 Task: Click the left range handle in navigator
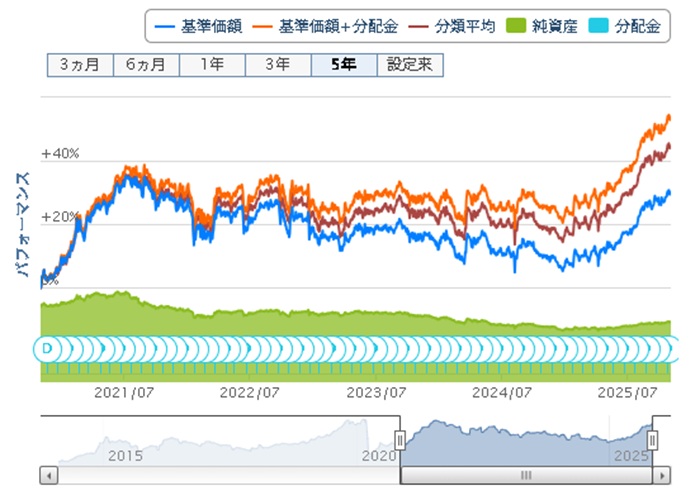pos(400,440)
